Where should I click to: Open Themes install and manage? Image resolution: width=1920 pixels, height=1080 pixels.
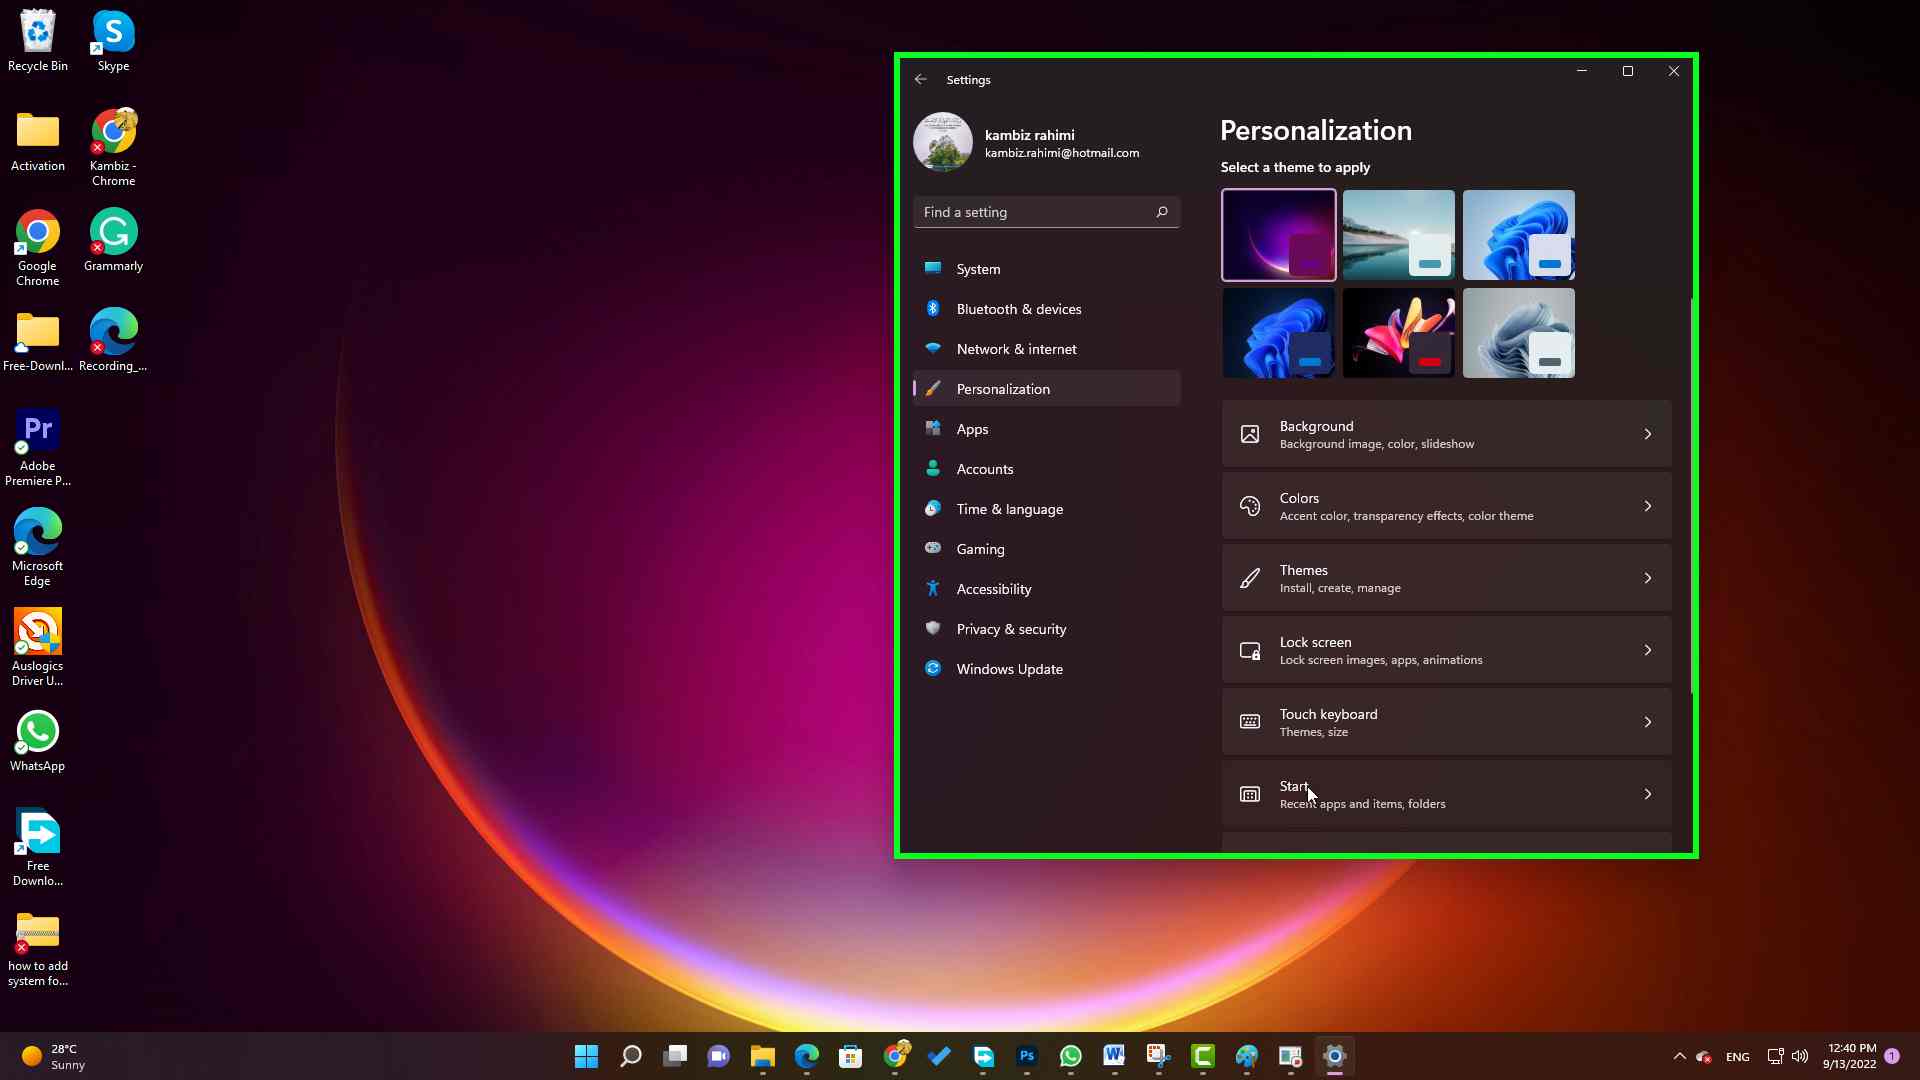1447,578
